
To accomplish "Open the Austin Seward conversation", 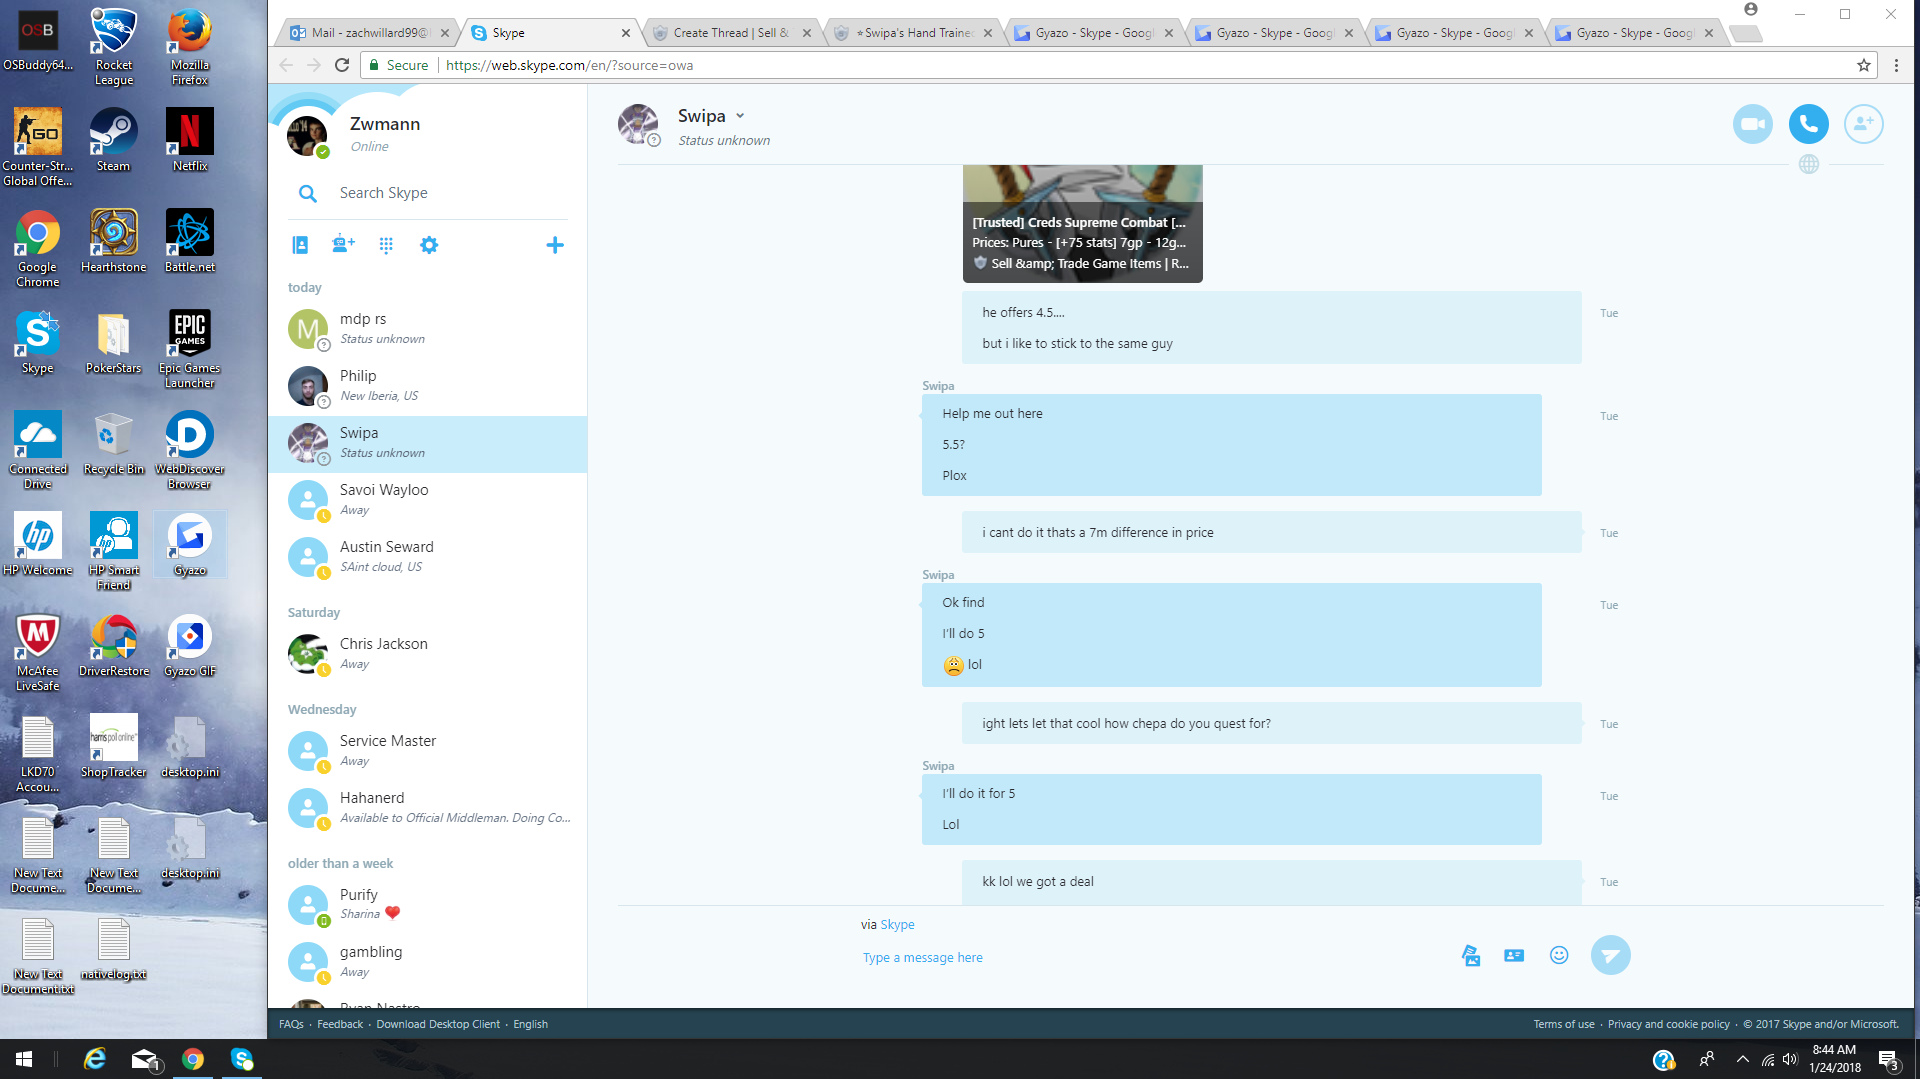I will pyautogui.click(x=428, y=557).
